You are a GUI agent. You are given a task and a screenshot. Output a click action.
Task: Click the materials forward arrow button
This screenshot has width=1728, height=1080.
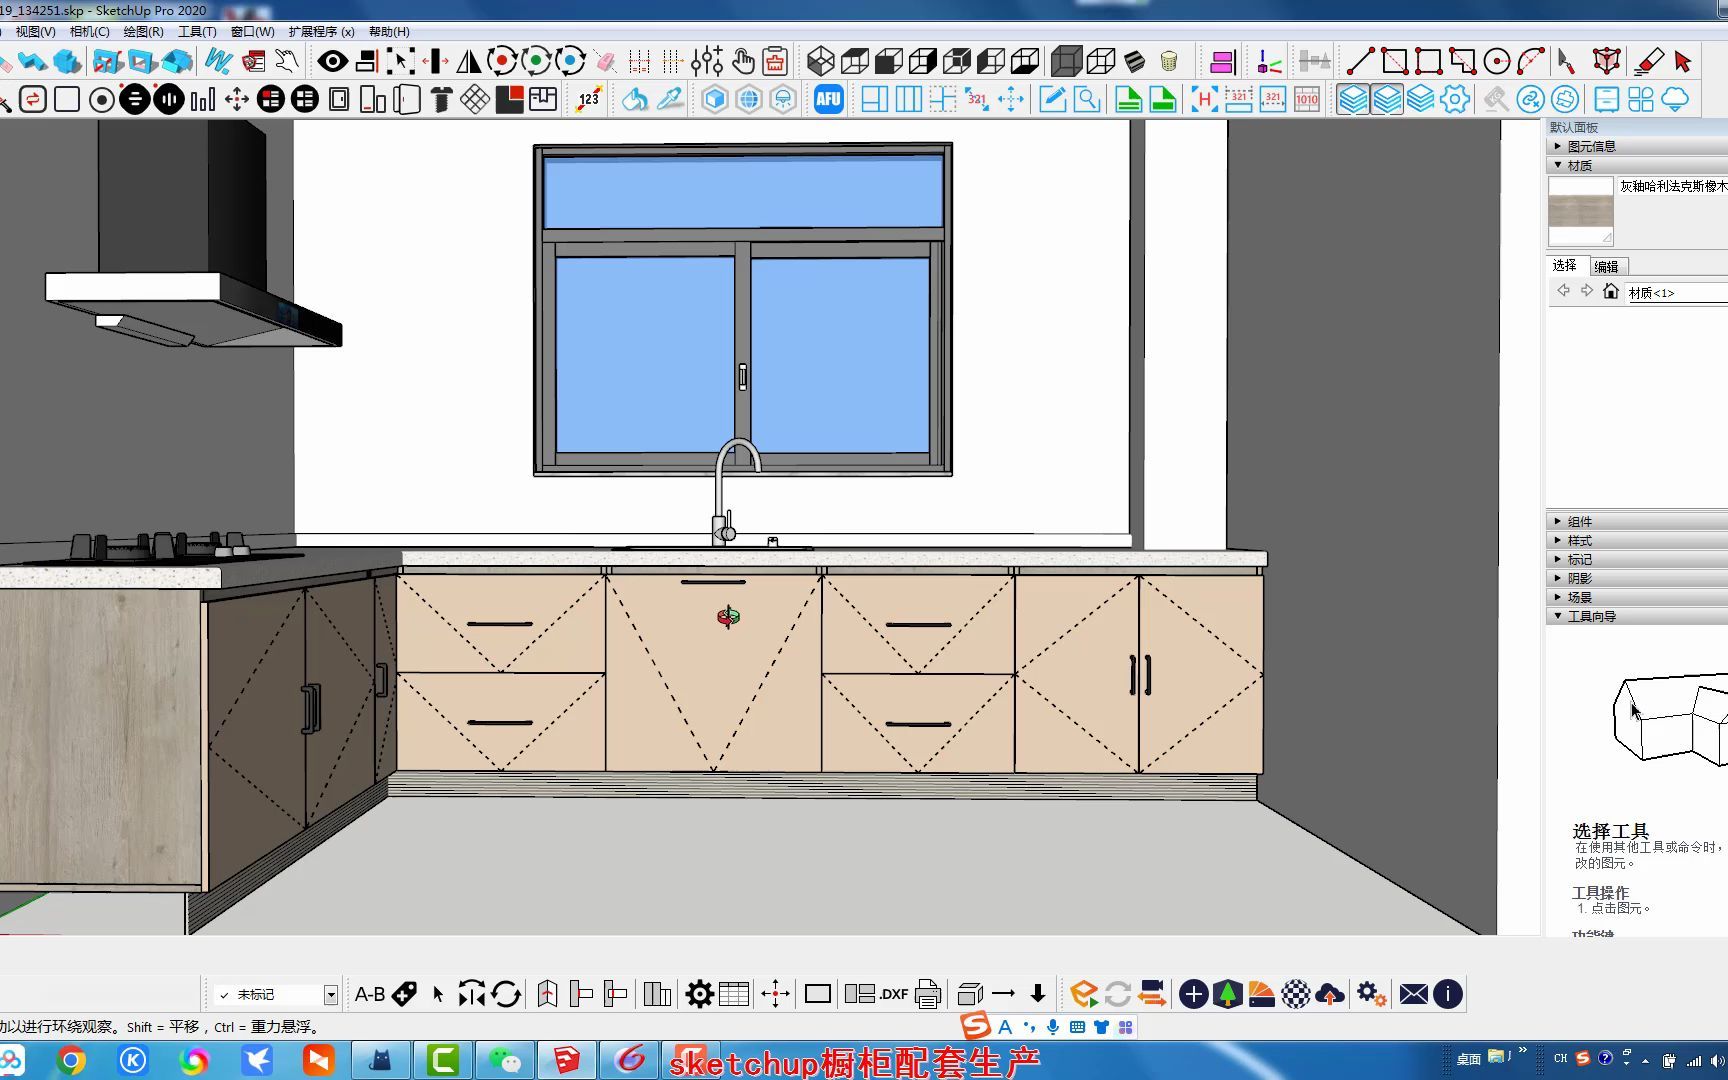pos(1587,291)
